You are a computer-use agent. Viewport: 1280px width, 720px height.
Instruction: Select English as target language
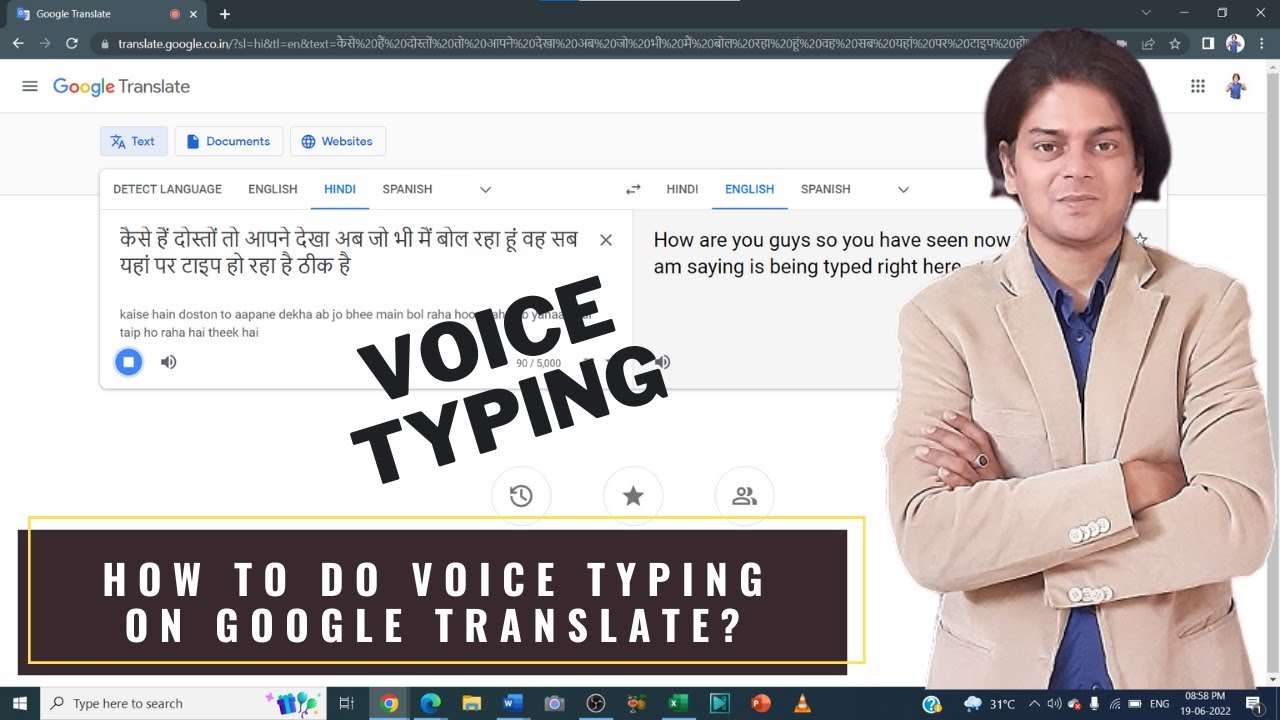pyautogui.click(x=750, y=189)
